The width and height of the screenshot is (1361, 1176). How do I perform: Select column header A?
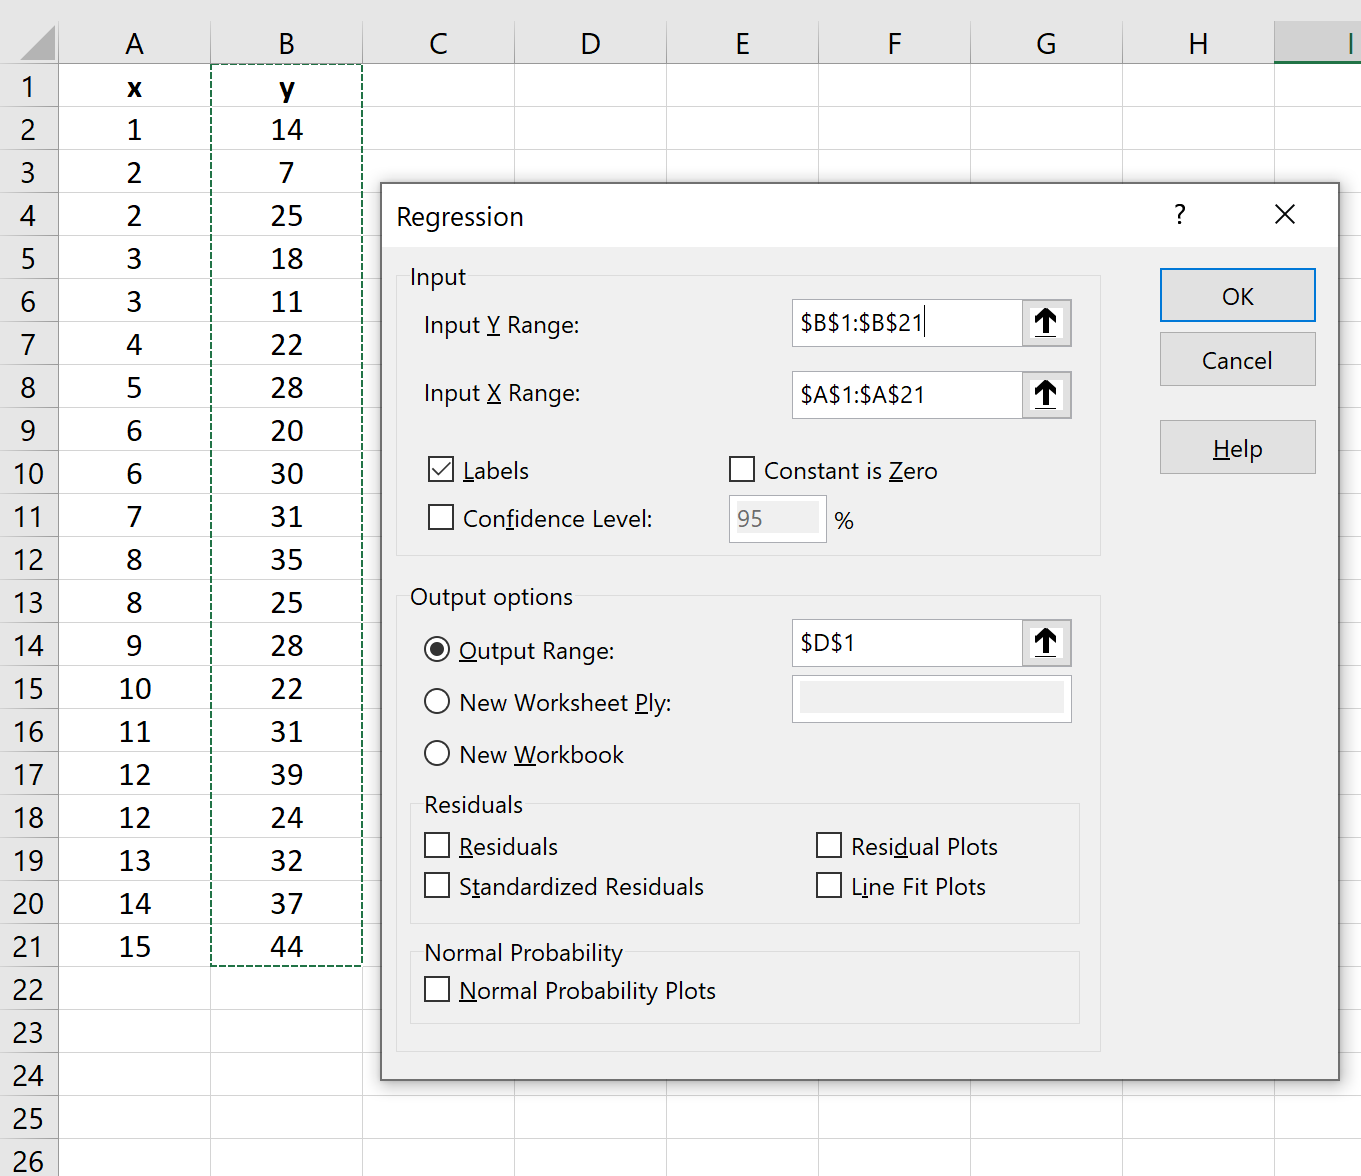(x=134, y=42)
